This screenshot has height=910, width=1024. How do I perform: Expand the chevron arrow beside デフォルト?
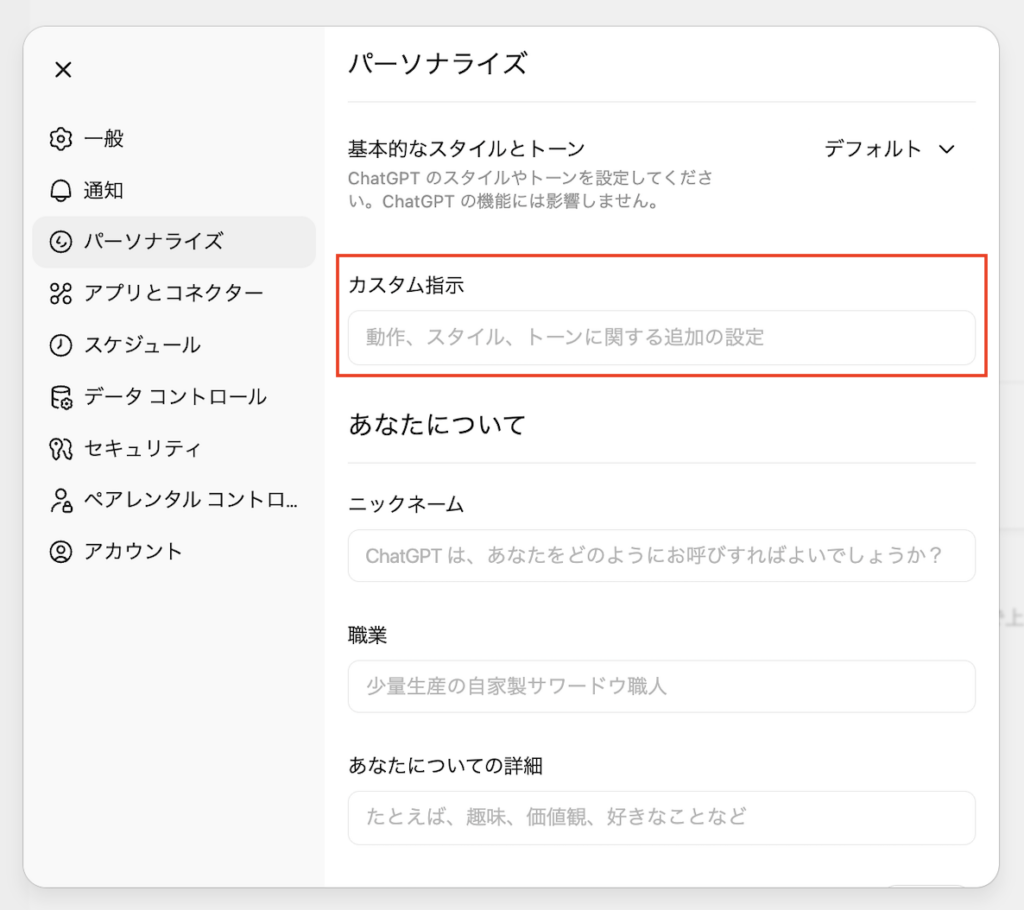tap(946, 149)
